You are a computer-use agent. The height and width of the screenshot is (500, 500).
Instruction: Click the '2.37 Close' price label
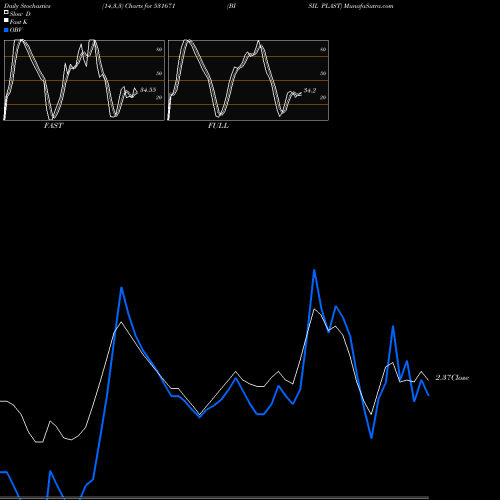pos(452,378)
